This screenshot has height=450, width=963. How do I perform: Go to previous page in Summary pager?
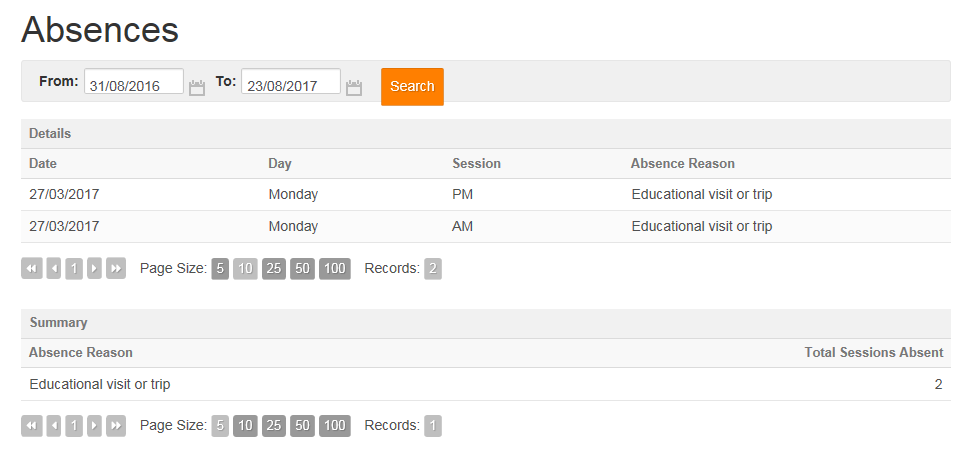point(54,425)
